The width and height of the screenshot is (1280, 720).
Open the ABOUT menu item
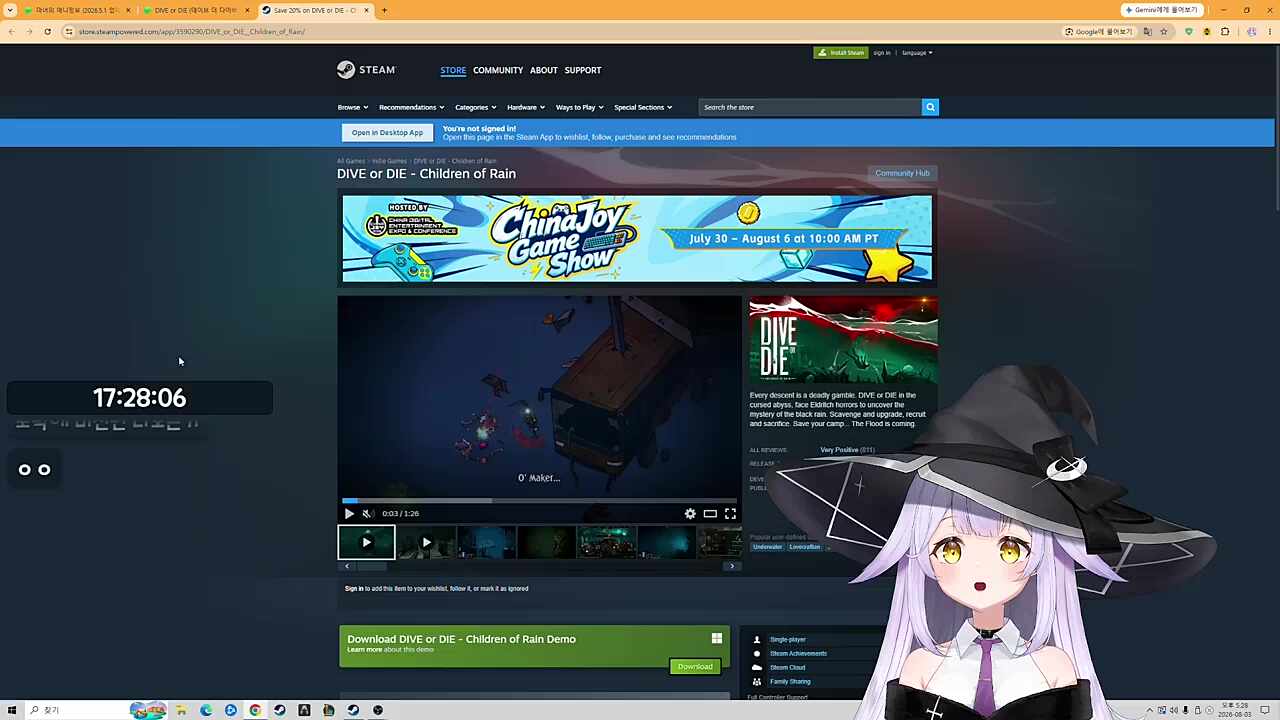[x=544, y=71]
